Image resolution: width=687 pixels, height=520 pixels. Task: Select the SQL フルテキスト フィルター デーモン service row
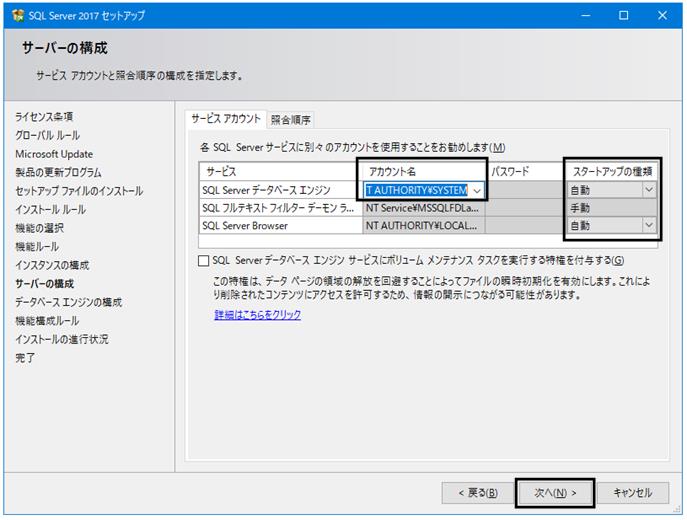tap(280, 208)
